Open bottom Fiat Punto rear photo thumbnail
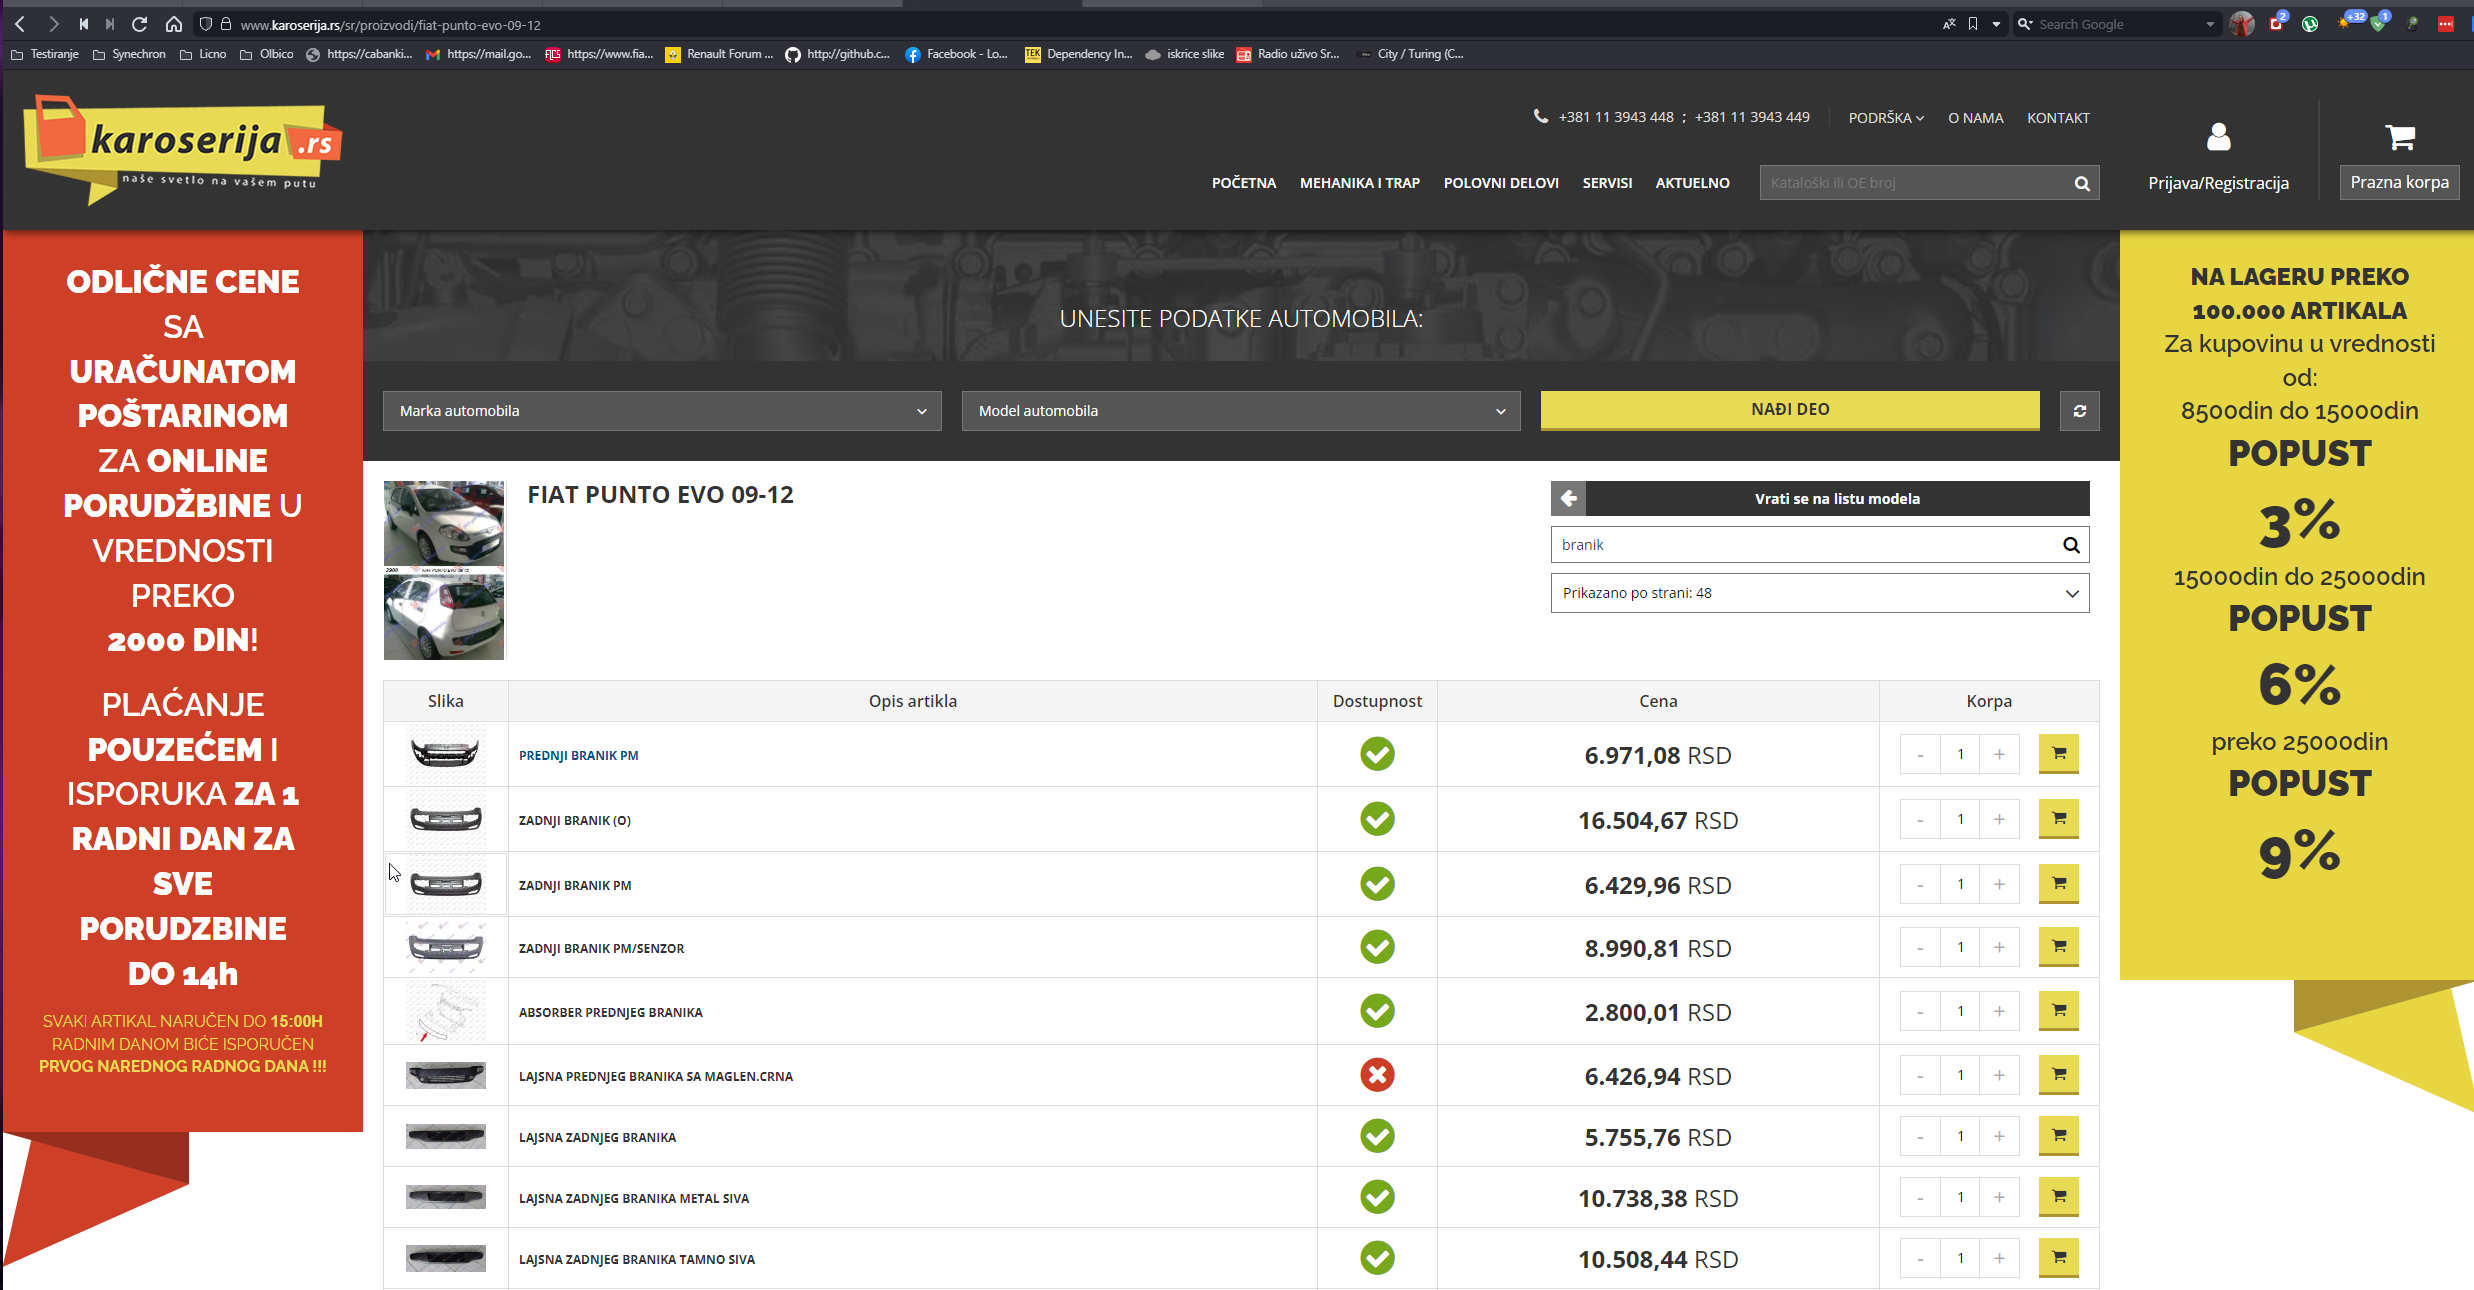This screenshot has width=2474, height=1290. pyautogui.click(x=444, y=617)
